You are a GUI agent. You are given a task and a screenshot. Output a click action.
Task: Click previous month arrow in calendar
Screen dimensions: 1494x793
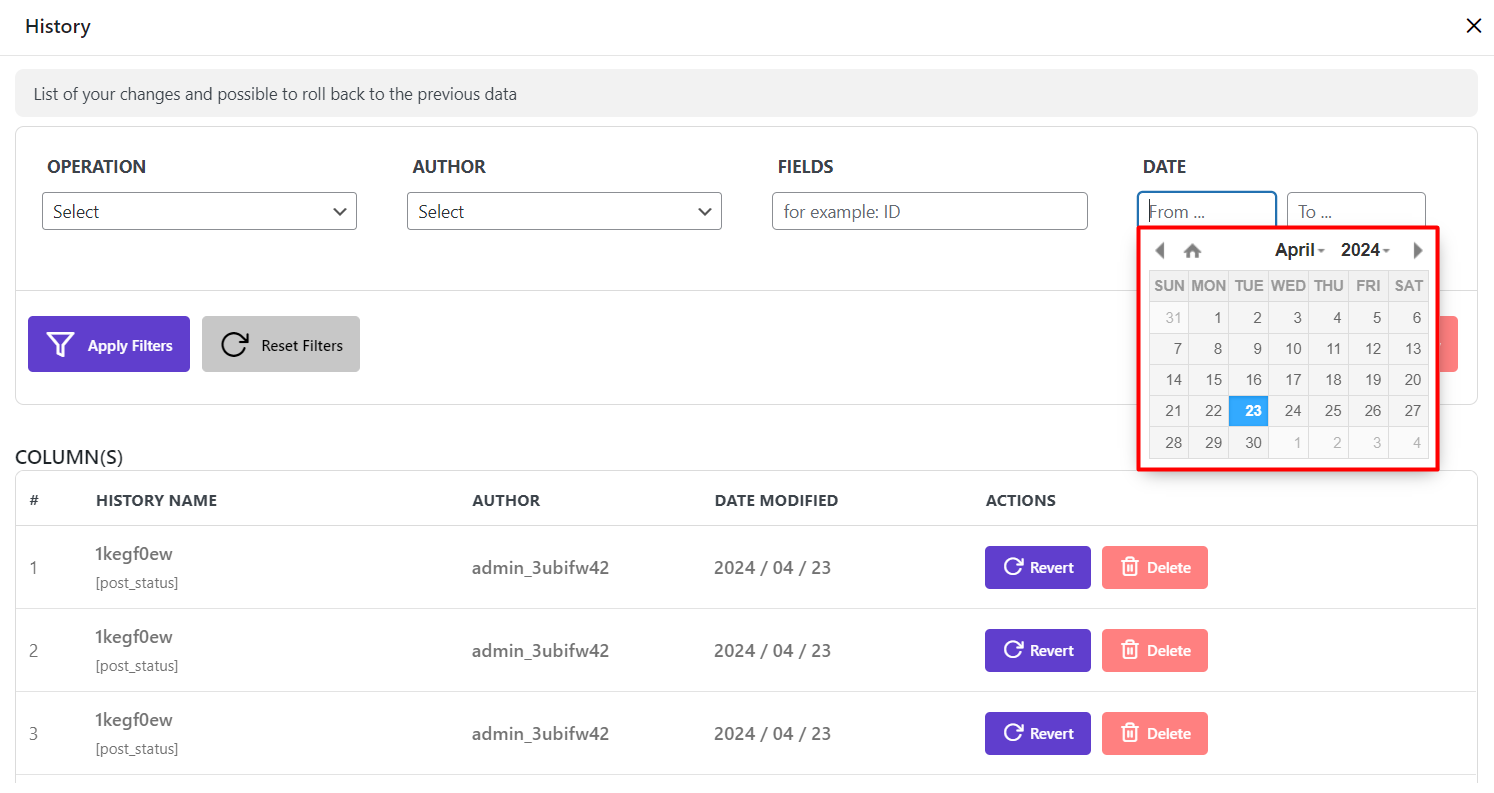point(1160,251)
